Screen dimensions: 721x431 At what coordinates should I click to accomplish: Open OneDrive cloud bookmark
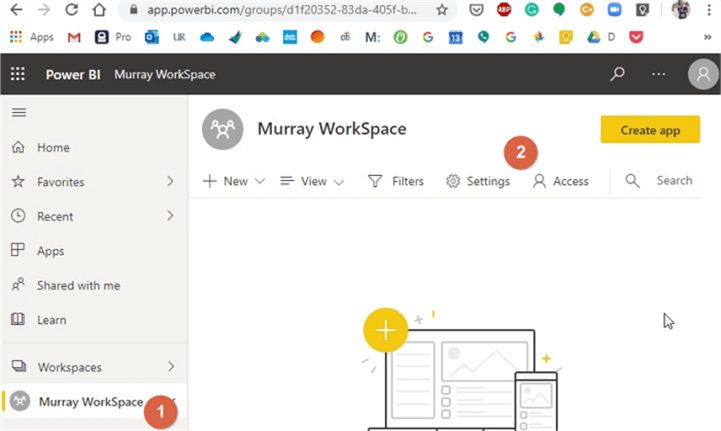207,37
